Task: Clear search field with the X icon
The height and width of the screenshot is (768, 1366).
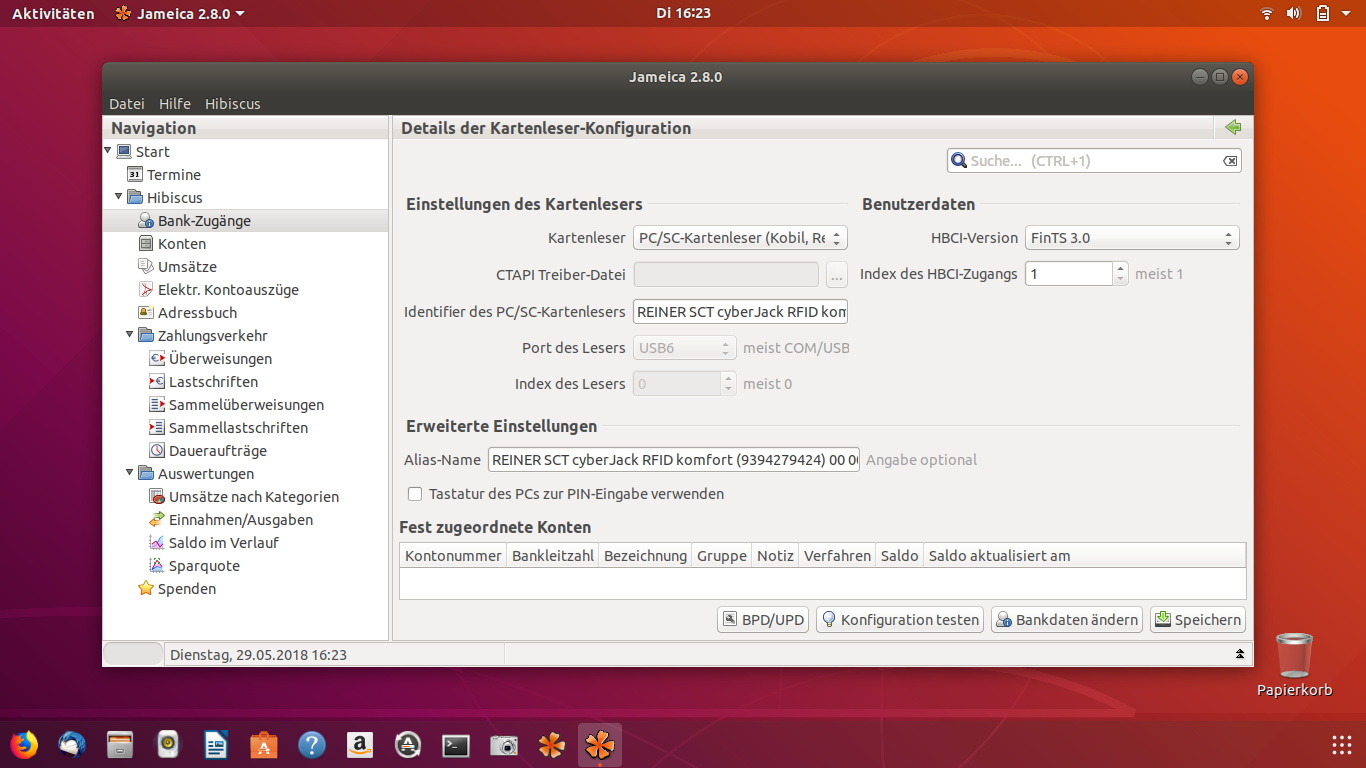Action: [1230, 161]
